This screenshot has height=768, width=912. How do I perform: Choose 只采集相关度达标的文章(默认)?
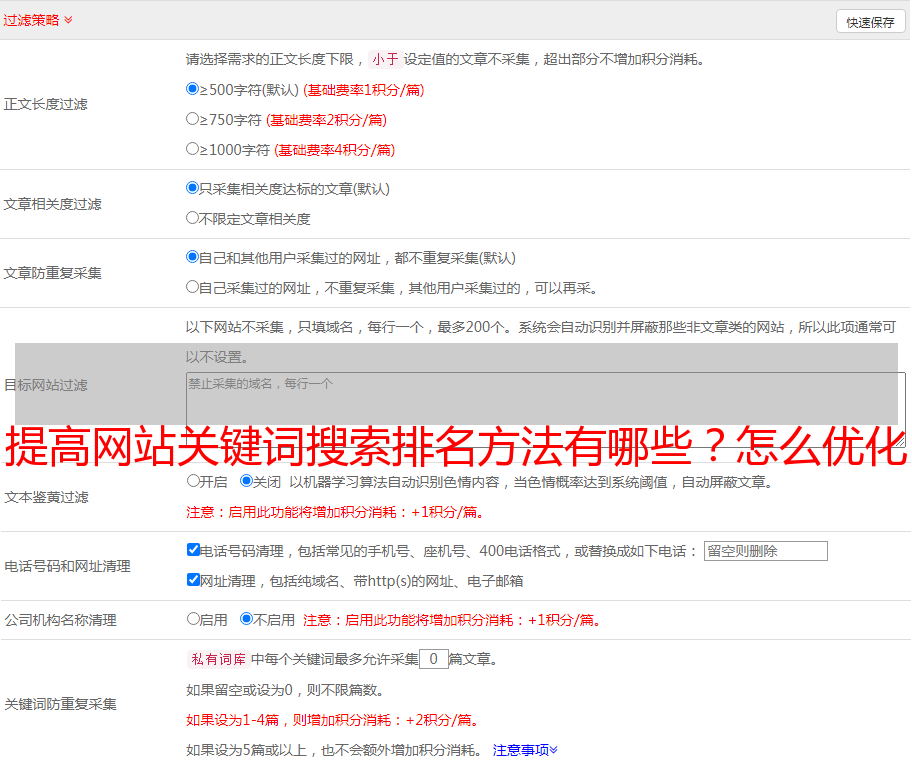tap(192, 188)
